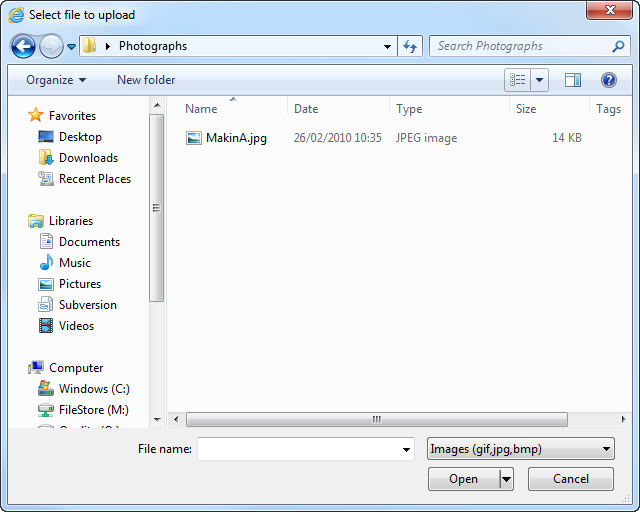Click the refresh button beside address bar
Viewport: 640px width, 512px height.
(410, 46)
